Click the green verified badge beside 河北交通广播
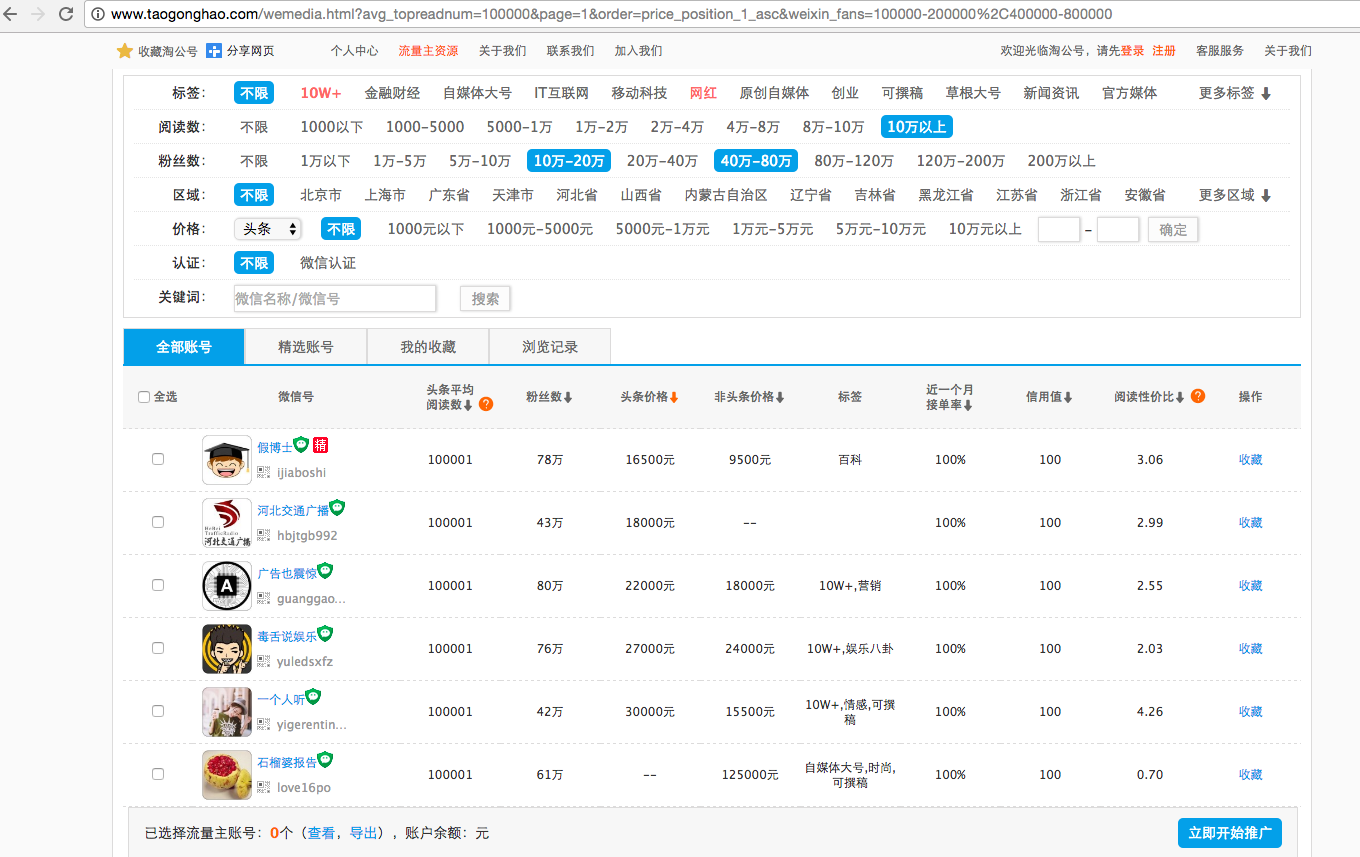Viewport: 1360px width, 857px height. [337, 508]
